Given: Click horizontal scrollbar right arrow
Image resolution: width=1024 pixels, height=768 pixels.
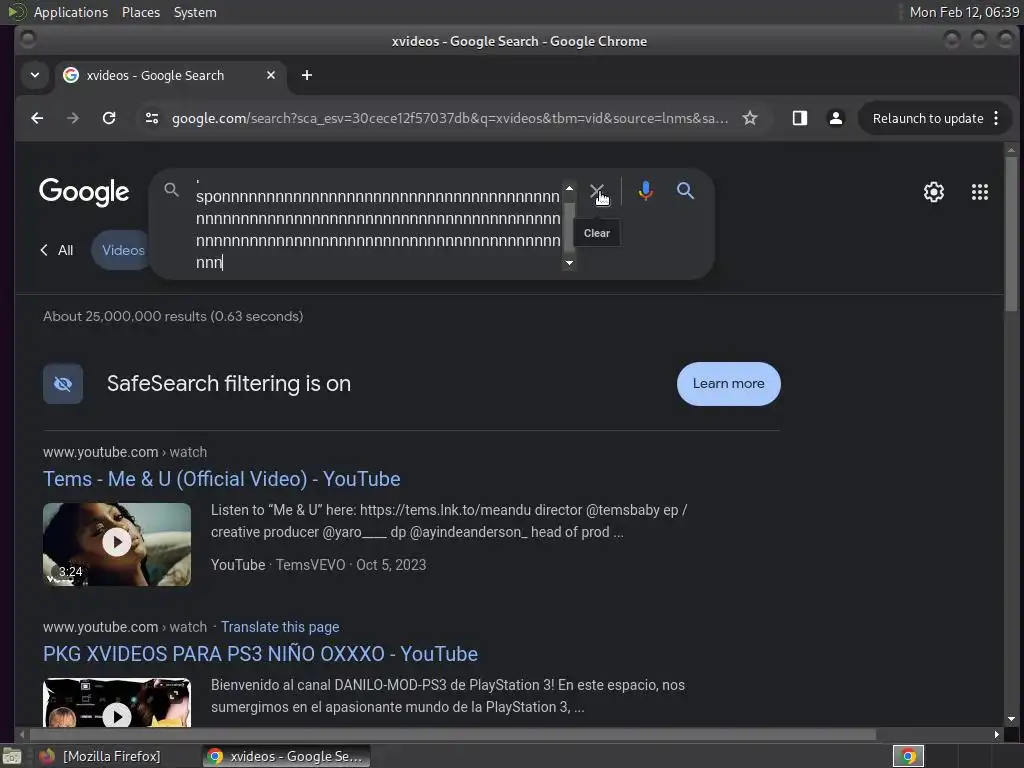Looking at the screenshot, I should tap(997, 735).
